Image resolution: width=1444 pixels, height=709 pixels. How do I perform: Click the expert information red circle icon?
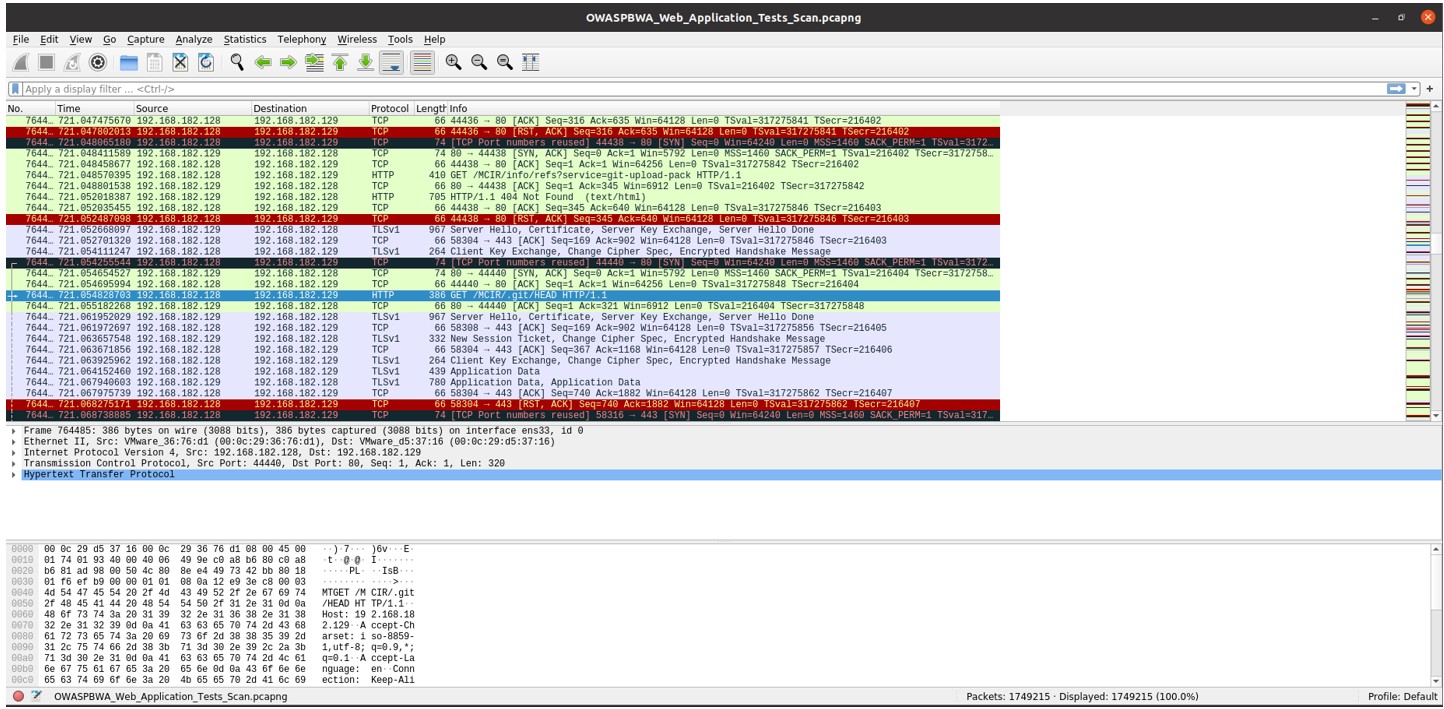pyautogui.click(x=18, y=696)
